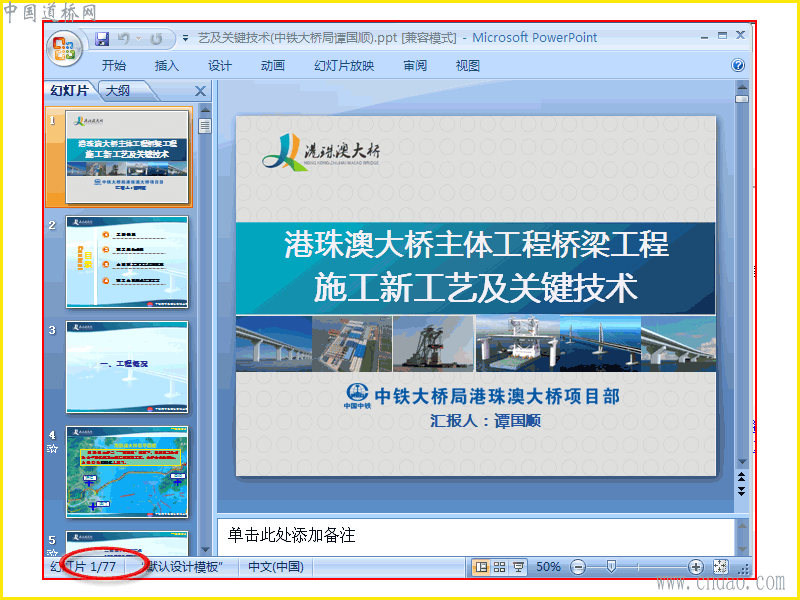Screen dimensions: 800x600
Task: Click the 50% zoom level button
Action: pyautogui.click(x=548, y=567)
